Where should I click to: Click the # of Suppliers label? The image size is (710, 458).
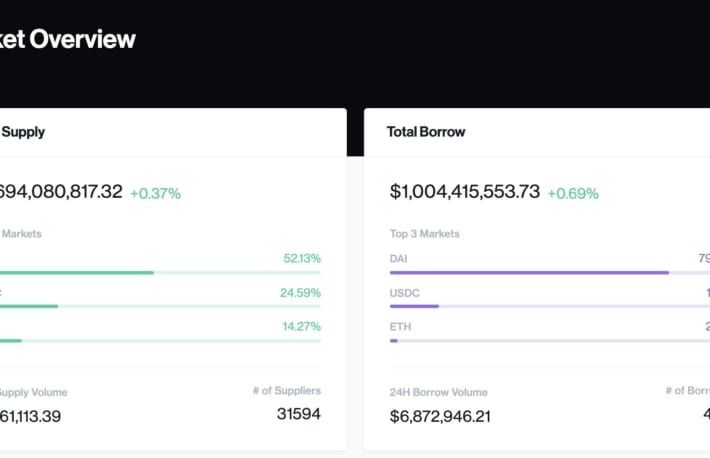[x=287, y=391]
